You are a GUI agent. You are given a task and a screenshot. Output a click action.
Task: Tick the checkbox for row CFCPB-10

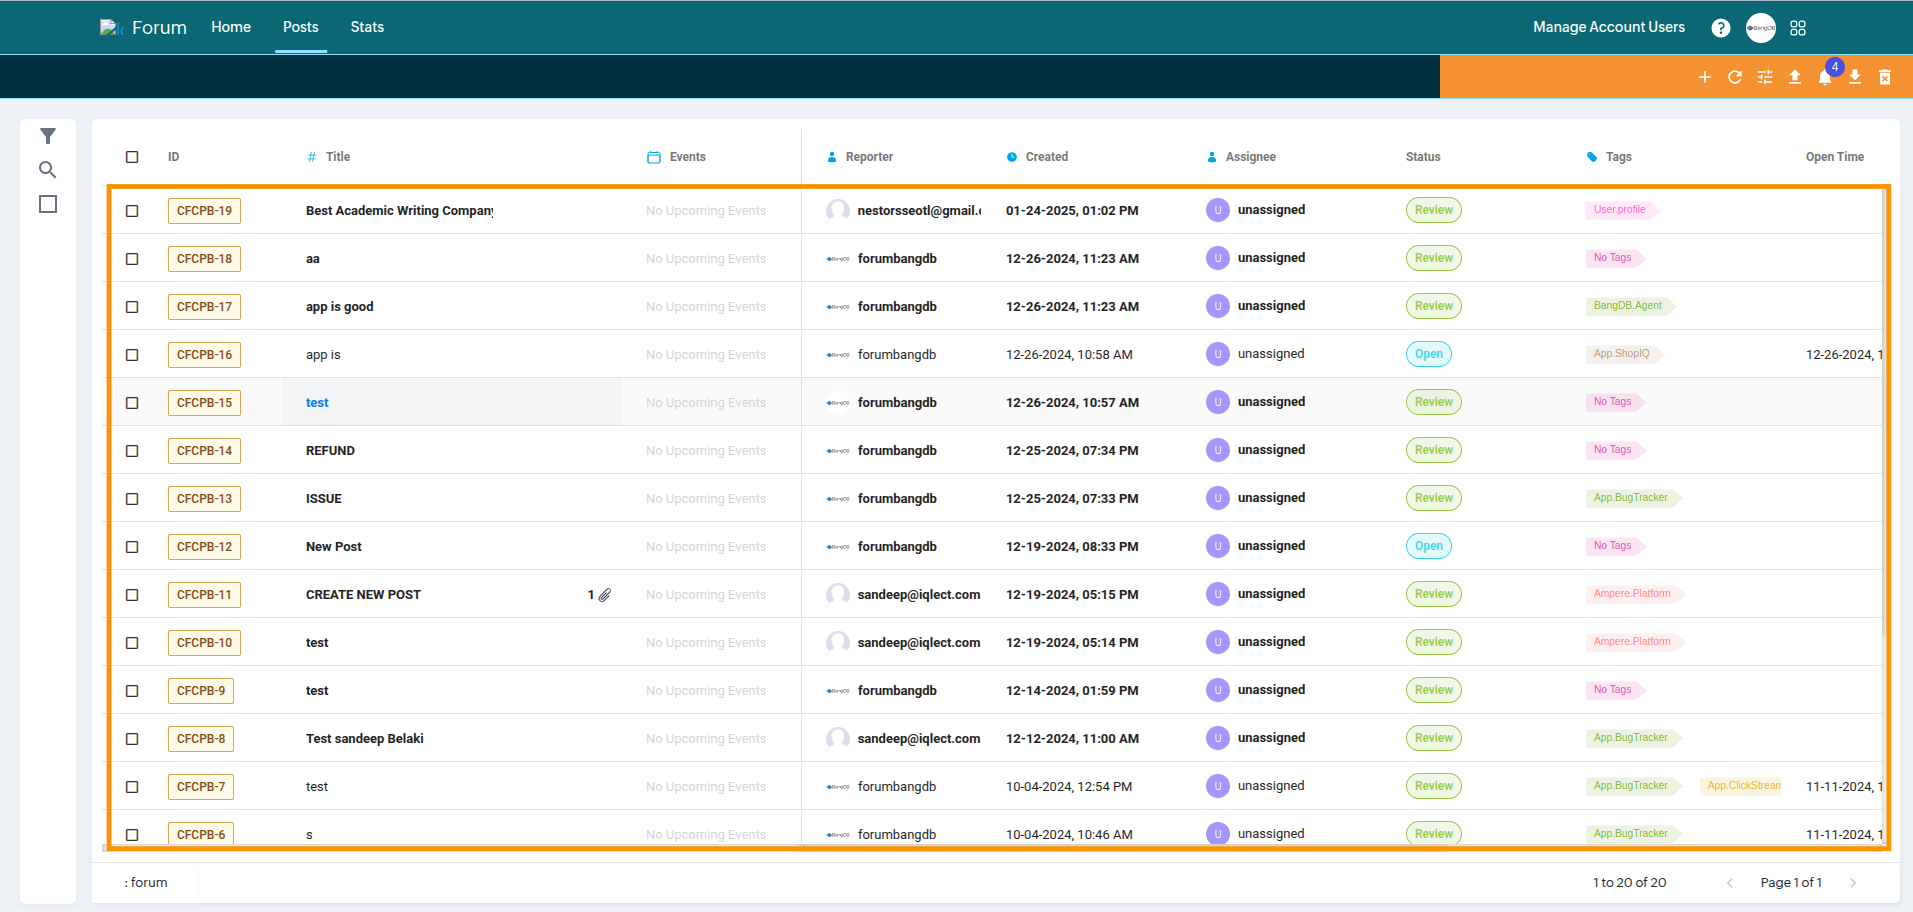point(132,643)
